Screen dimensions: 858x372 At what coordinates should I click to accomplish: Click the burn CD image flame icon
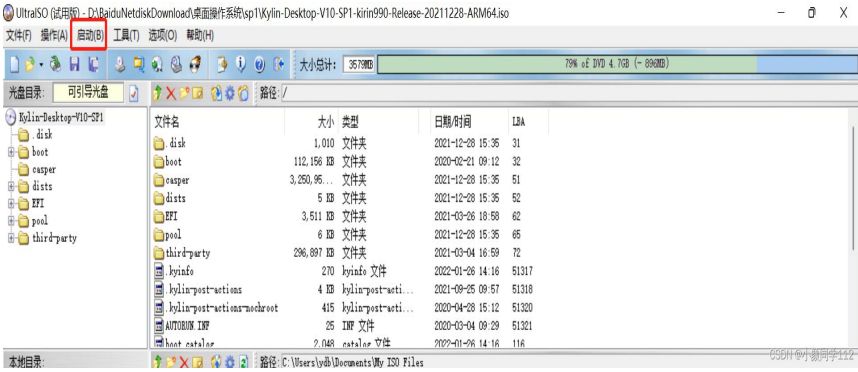[195, 65]
